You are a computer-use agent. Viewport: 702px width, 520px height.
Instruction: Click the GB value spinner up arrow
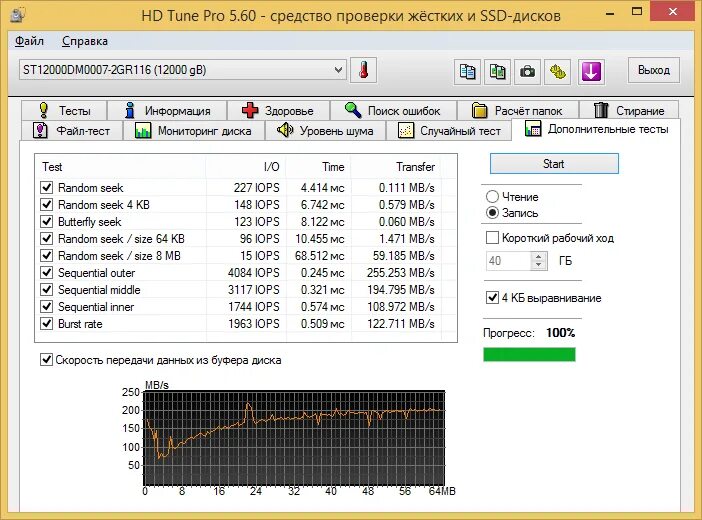(x=538, y=256)
